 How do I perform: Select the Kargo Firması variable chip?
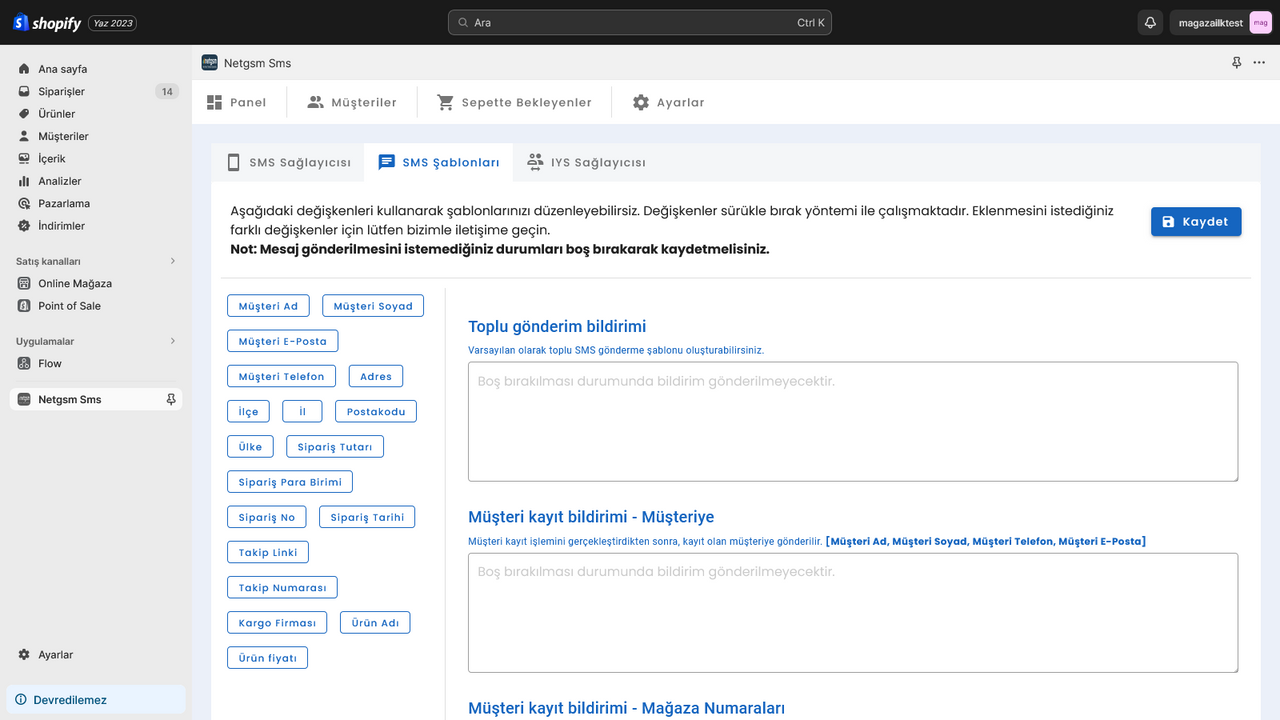[277, 622]
